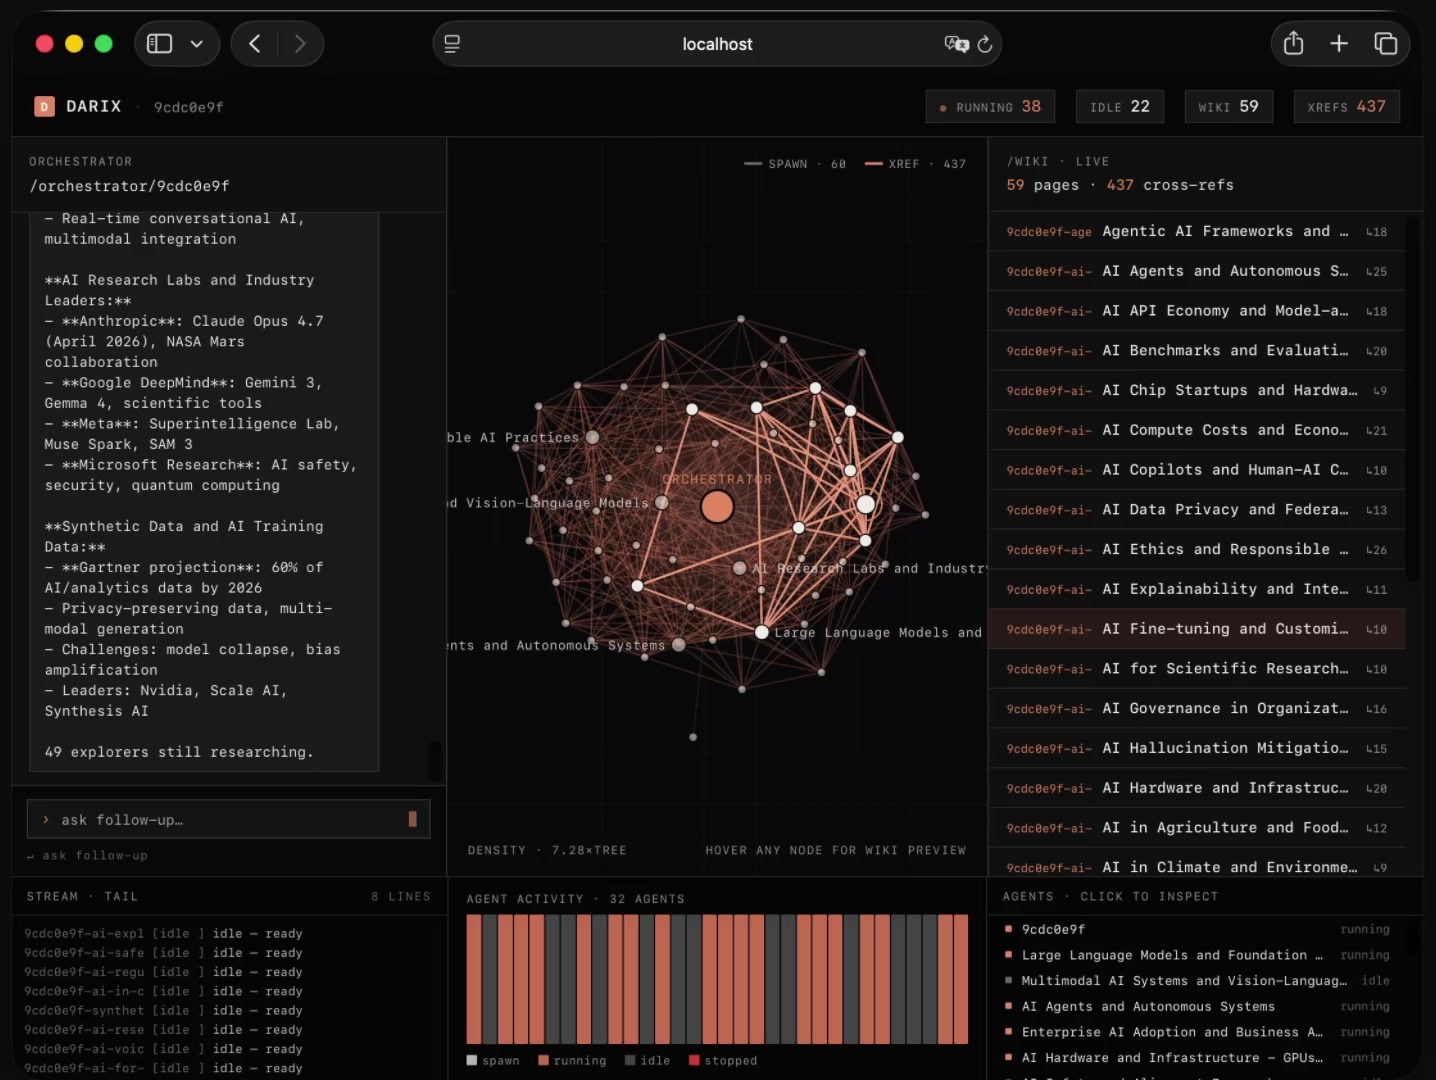Click the reload page icon
This screenshot has width=1436, height=1080.
point(985,44)
